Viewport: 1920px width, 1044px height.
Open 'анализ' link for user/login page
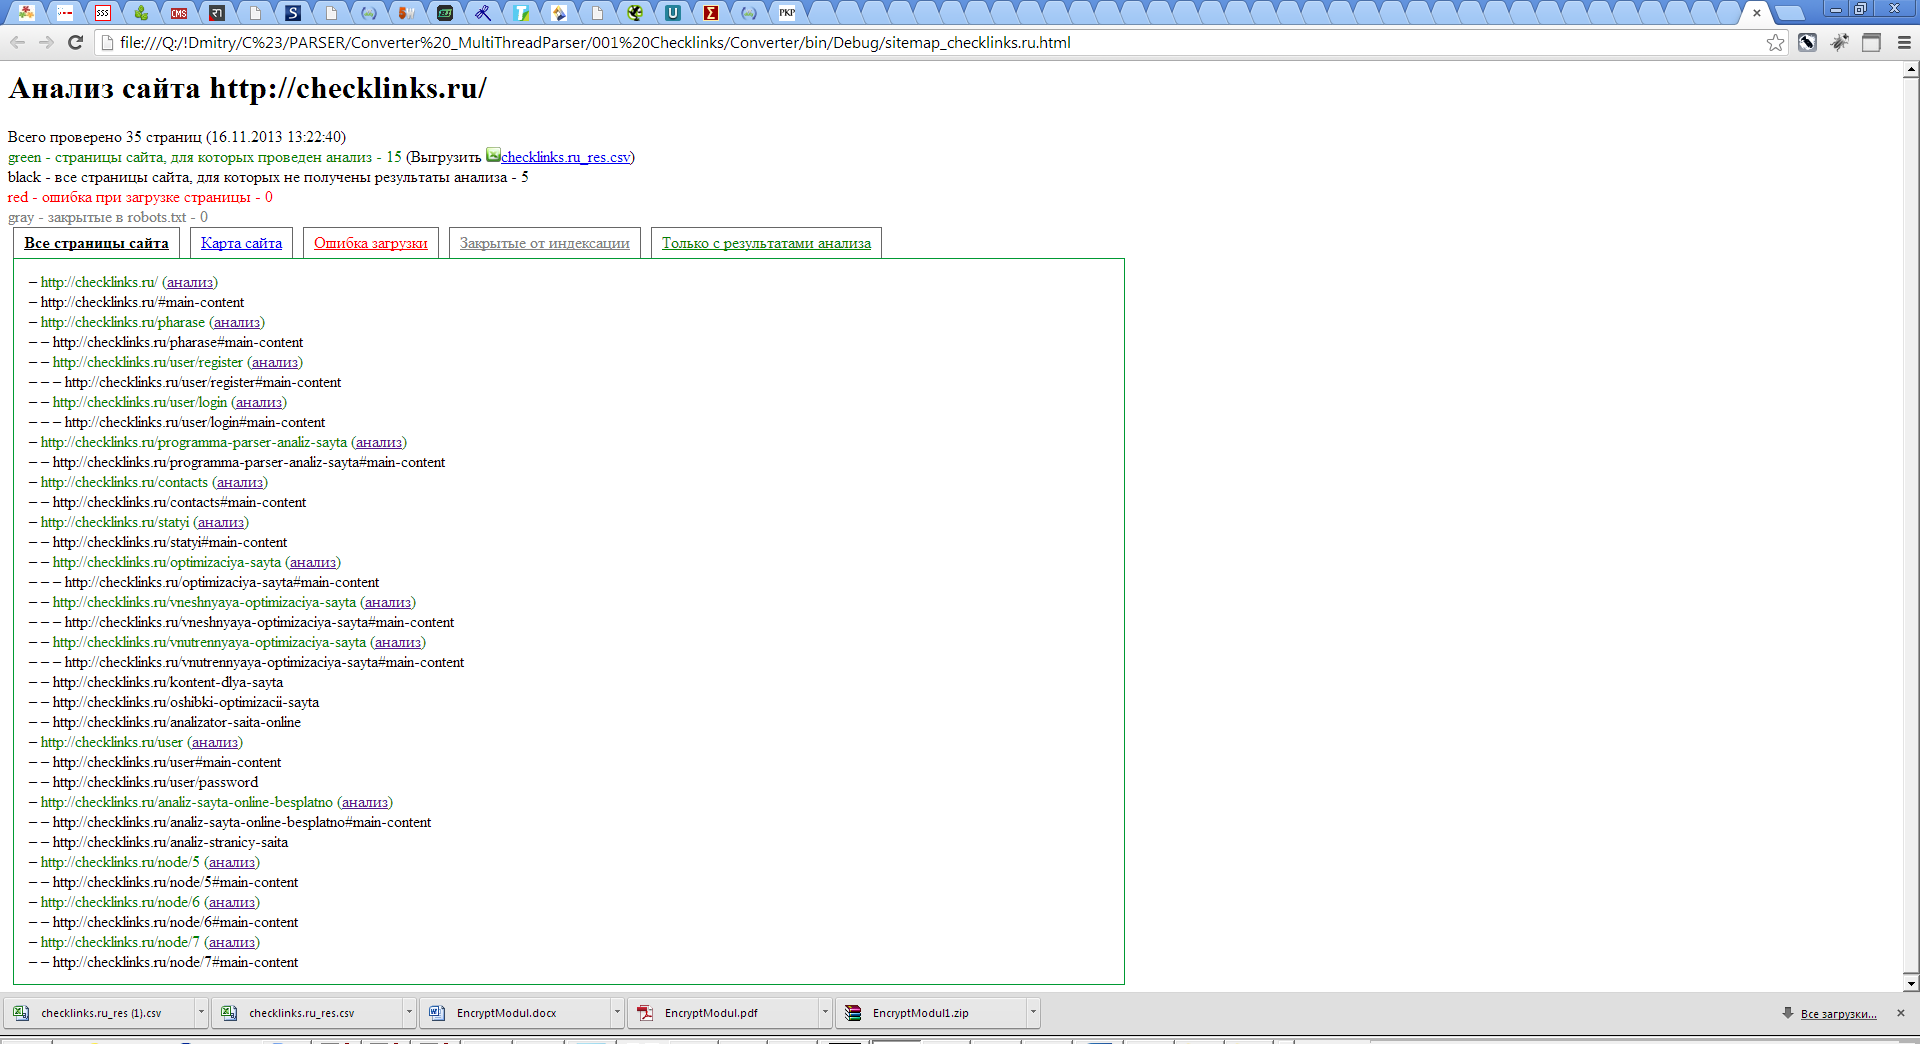pos(259,402)
